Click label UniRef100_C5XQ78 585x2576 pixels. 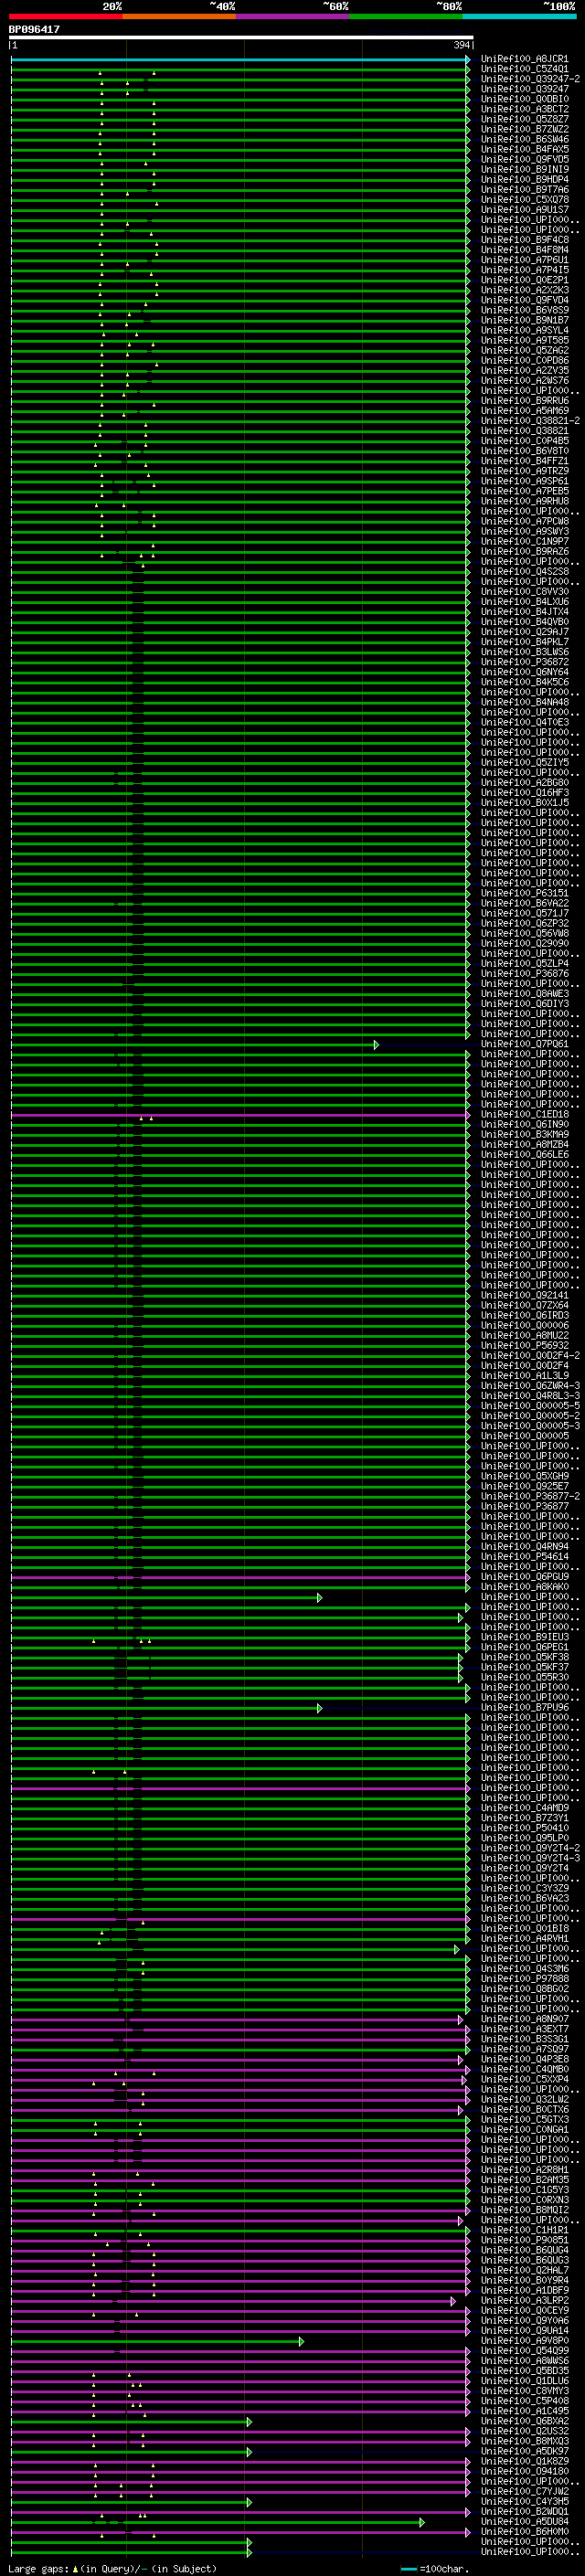[525, 200]
